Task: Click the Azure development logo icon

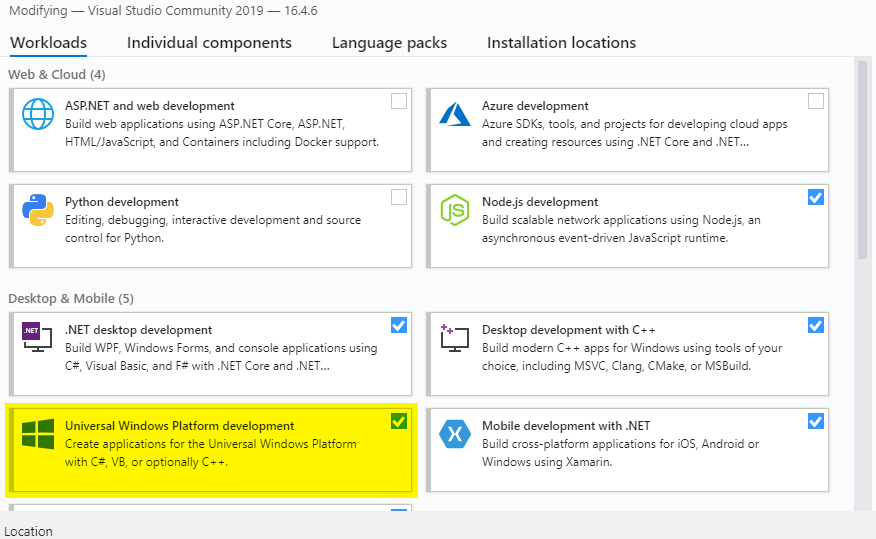Action: 455,114
